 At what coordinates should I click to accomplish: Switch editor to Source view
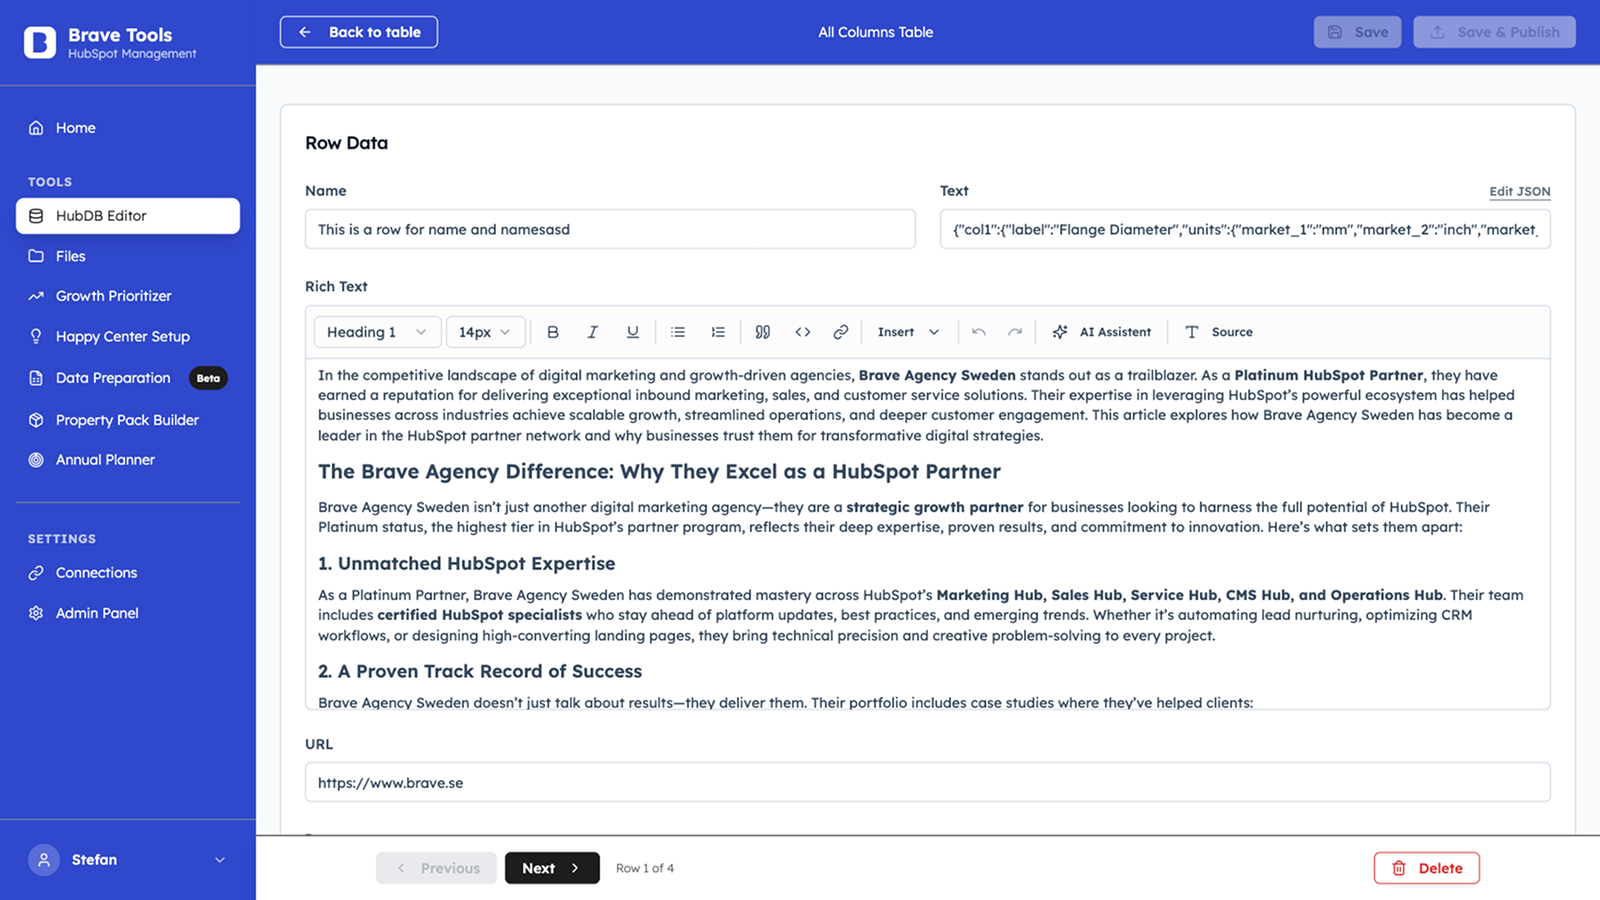click(x=1218, y=332)
